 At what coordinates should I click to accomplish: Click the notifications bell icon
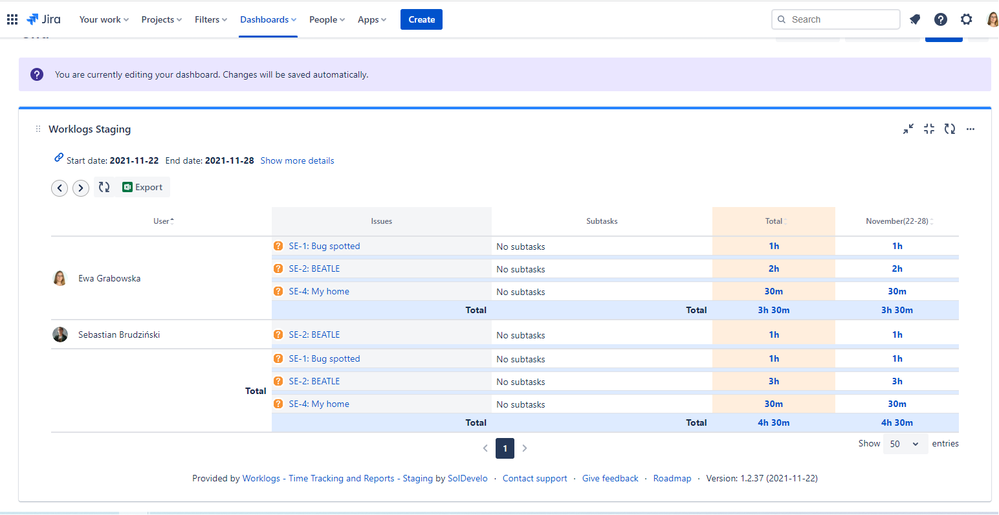[915, 19]
